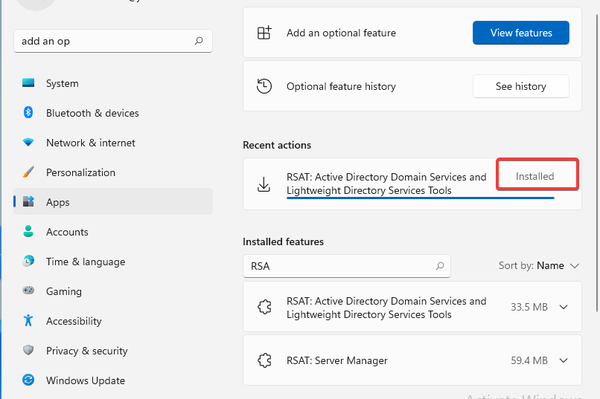The height and width of the screenshot is (399, 600).
Task: Click the installed features search field
Action: point(347,266)
